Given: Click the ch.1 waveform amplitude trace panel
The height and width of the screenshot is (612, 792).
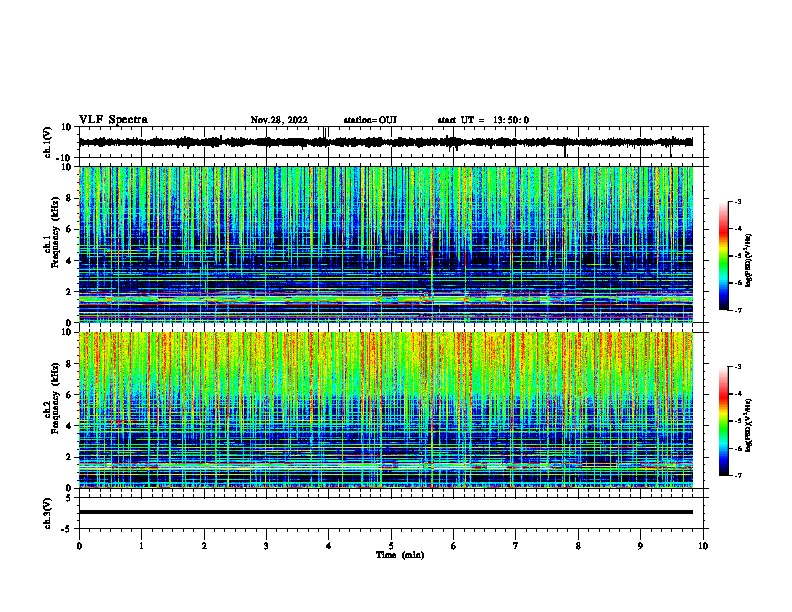Looking at the screenshot, I should pyautogui.click(x=391, y=142).
